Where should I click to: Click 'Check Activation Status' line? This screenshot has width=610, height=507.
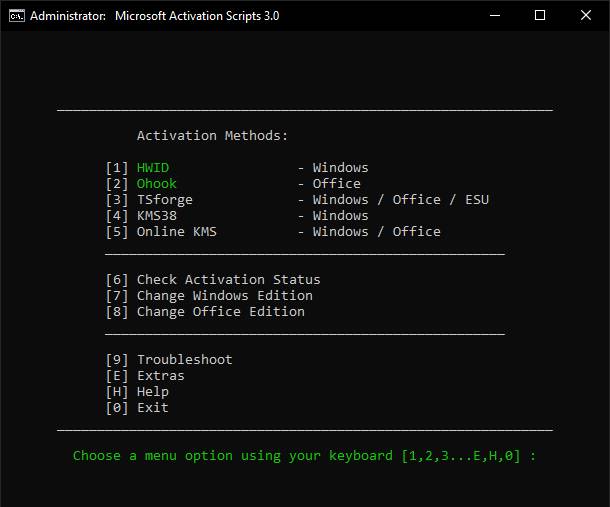[213, 280]
